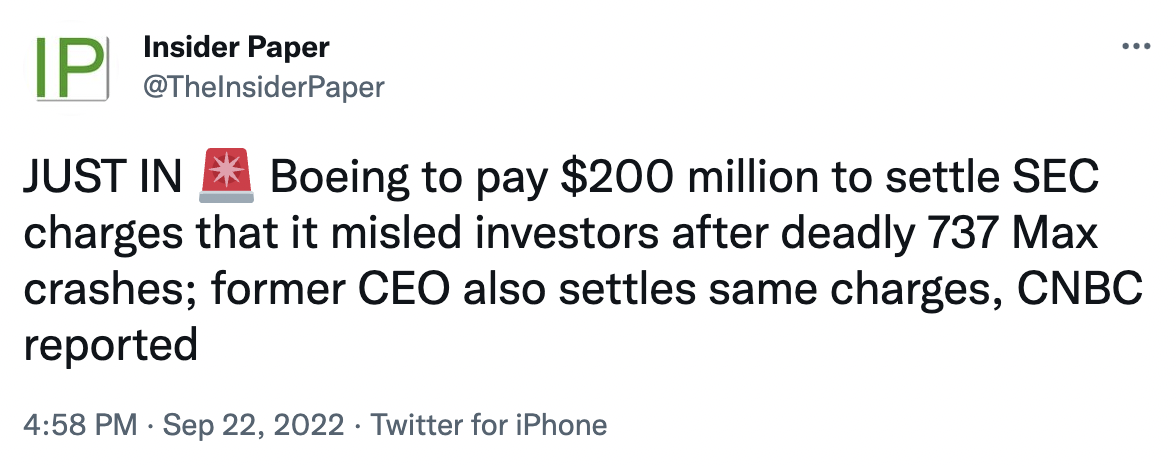The height and width of the screenshot is (466, 1176).
Task: Click the word reported in the tweet
Action: pos(109,346)
